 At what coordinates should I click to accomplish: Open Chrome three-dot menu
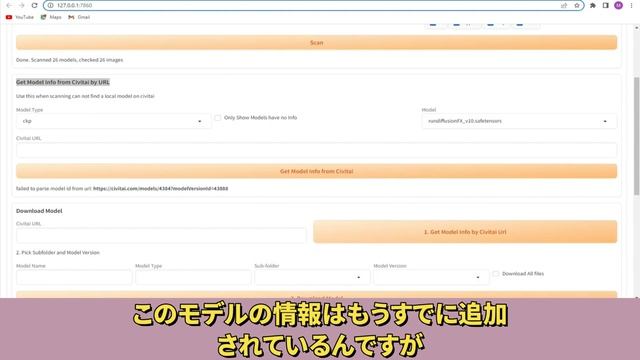631,5
